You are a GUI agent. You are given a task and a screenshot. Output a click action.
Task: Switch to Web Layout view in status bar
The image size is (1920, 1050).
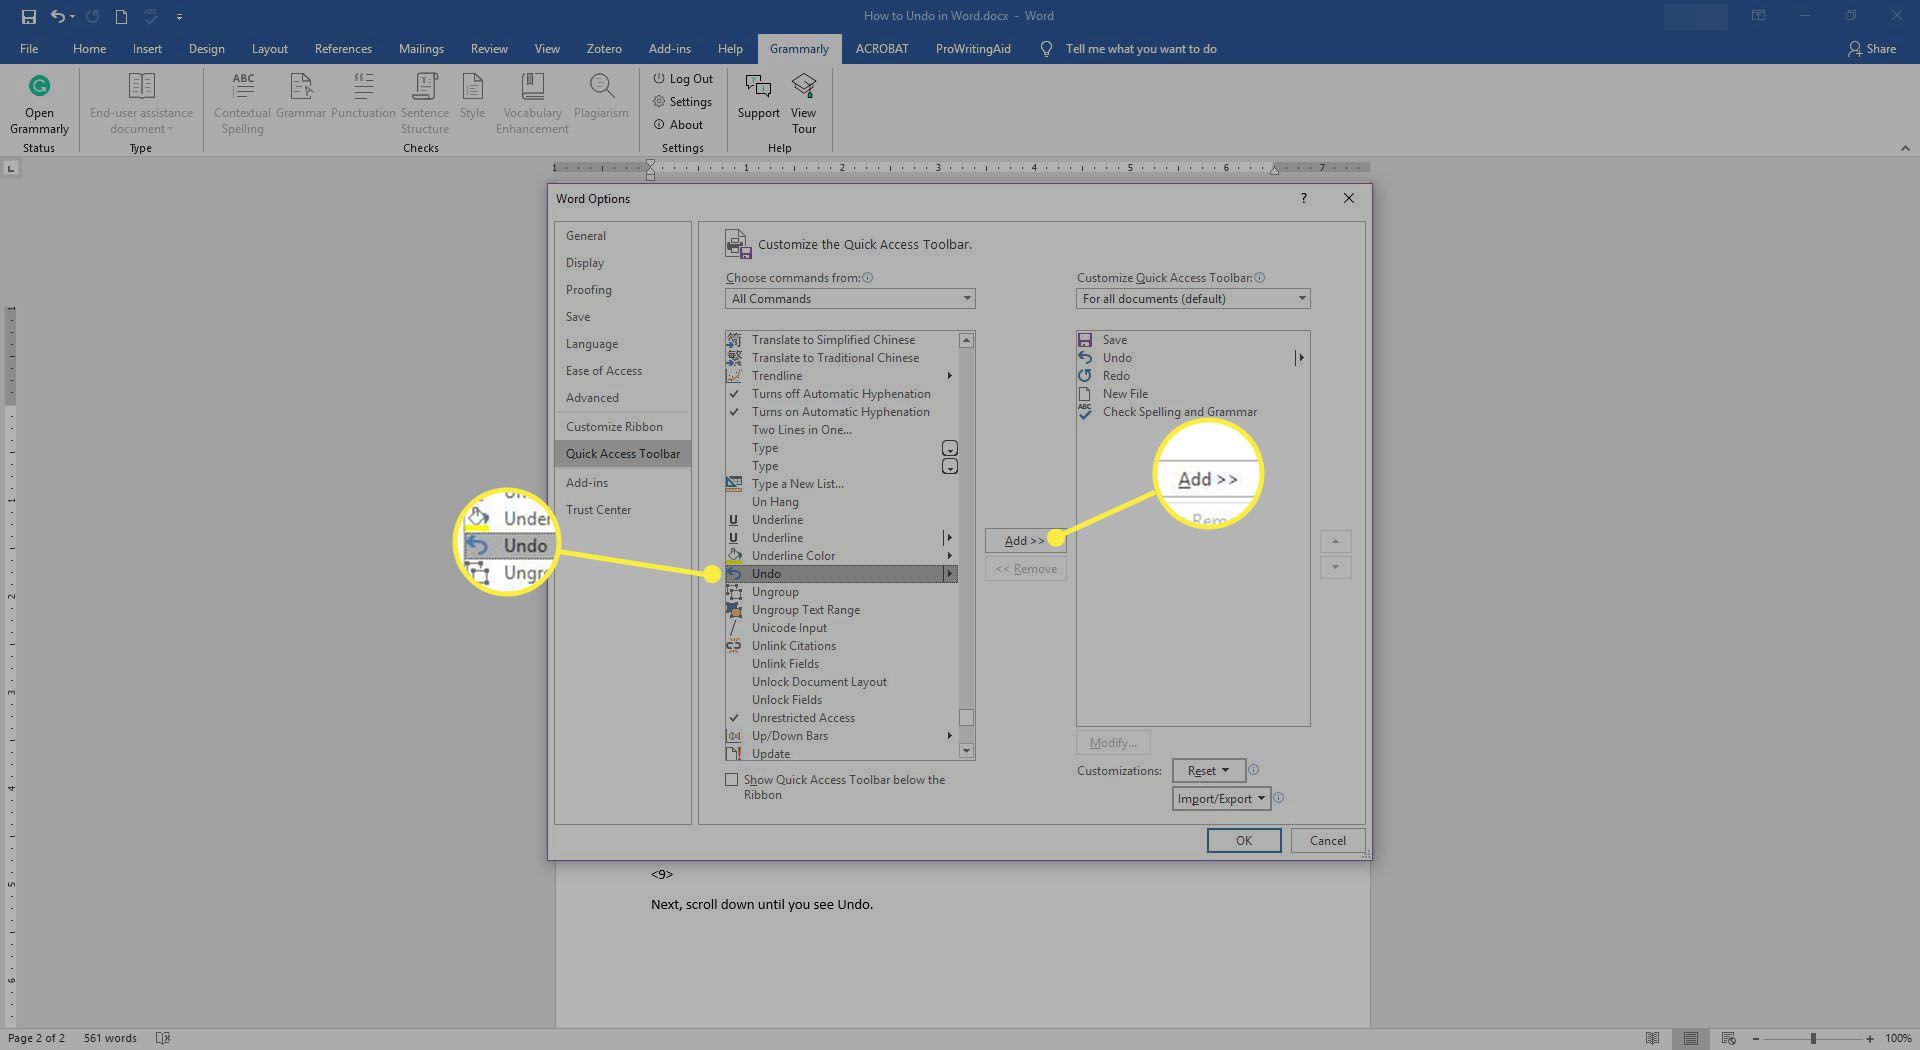coord(1728,1039)
